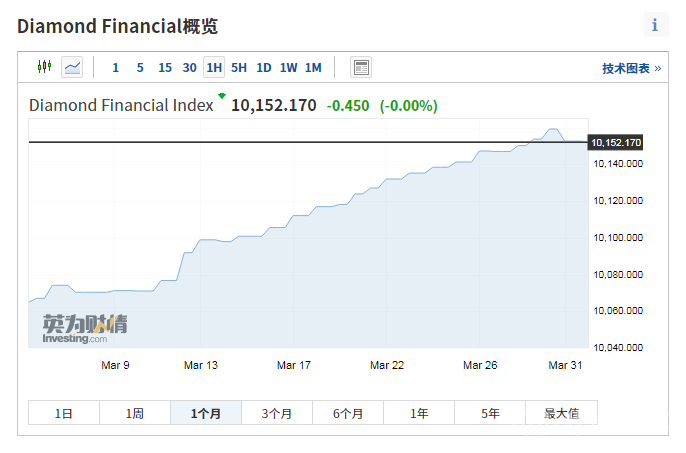Choose the 30 minute interval
The image size is (686, 453).
coord(190,68)
